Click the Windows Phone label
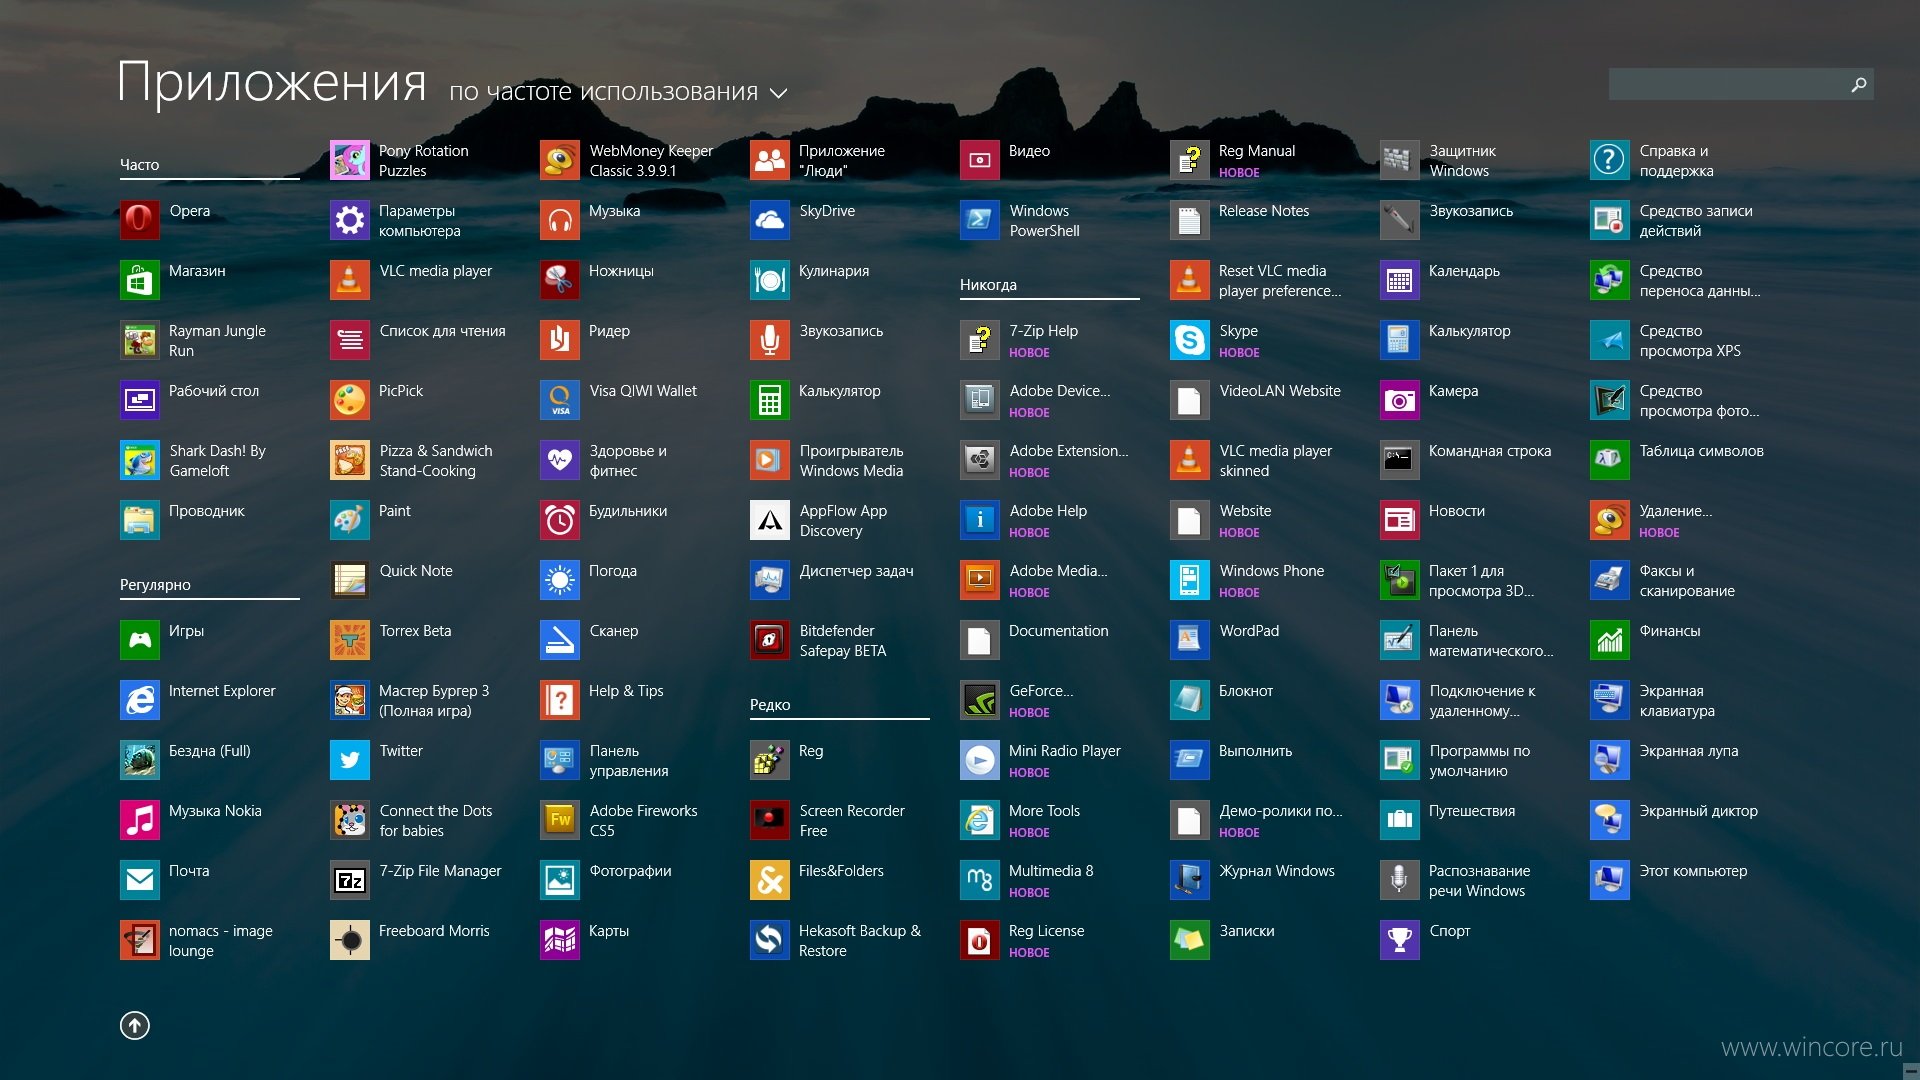Viewport: 1920px width, 1080px height. click(x=1272, y=571)
